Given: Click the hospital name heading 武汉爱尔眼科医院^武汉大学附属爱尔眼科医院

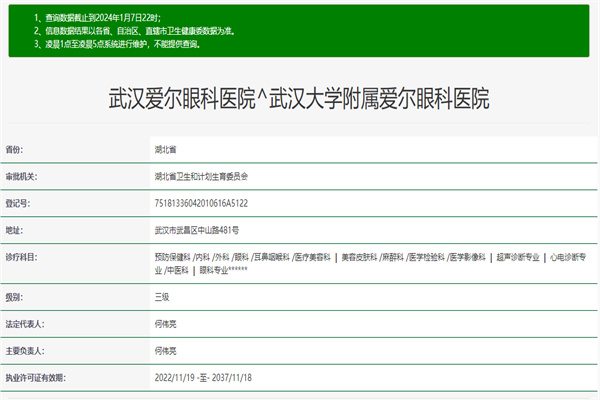Looking at the screenshot, I should click(x=299, y=98).
